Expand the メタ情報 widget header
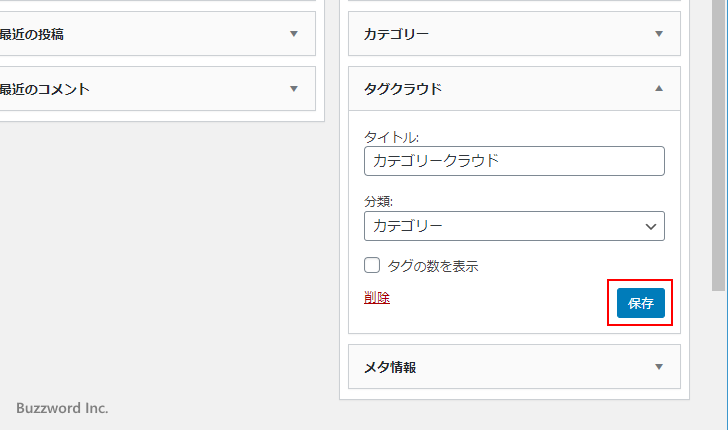The image size is (728, 430). [x=500, y=367]
